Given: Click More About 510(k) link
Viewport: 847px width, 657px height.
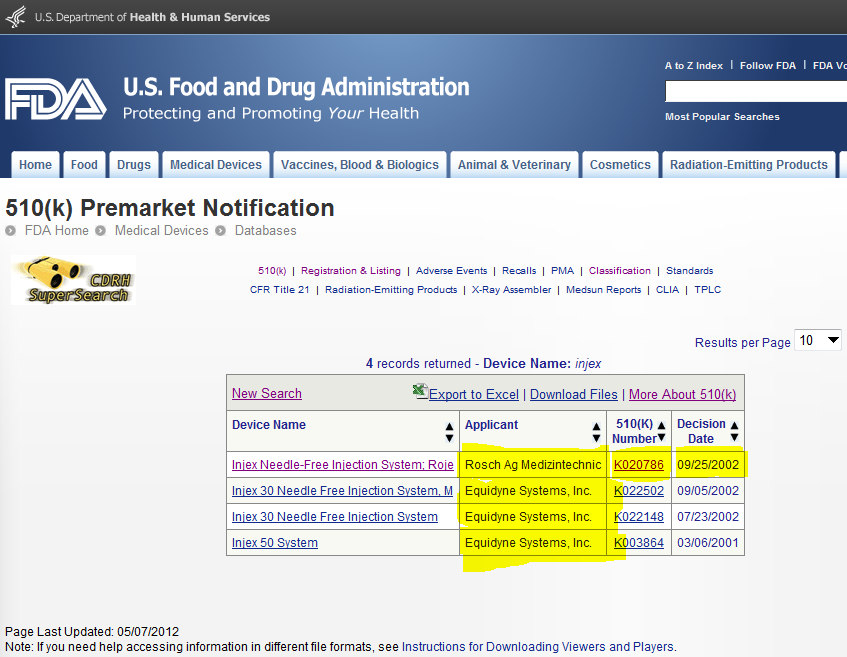Looking at the screenshot, I should pyautogui.click(x=682, y=395).
